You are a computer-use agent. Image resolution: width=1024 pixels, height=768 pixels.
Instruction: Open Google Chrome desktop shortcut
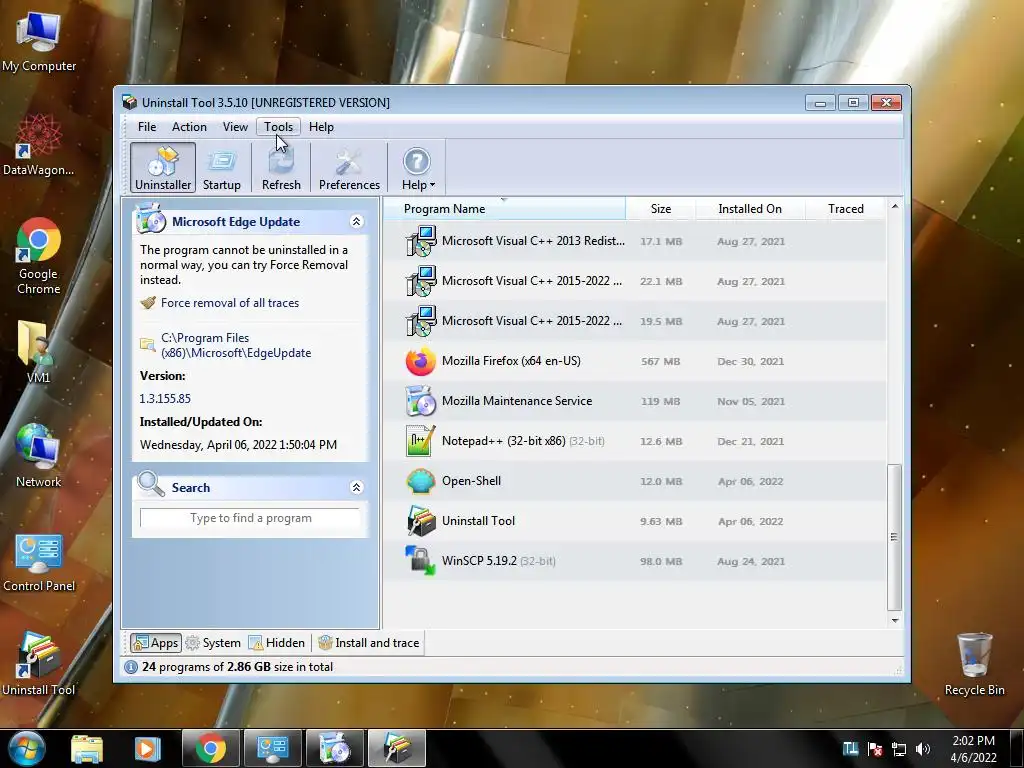click(x=39, y=255)
